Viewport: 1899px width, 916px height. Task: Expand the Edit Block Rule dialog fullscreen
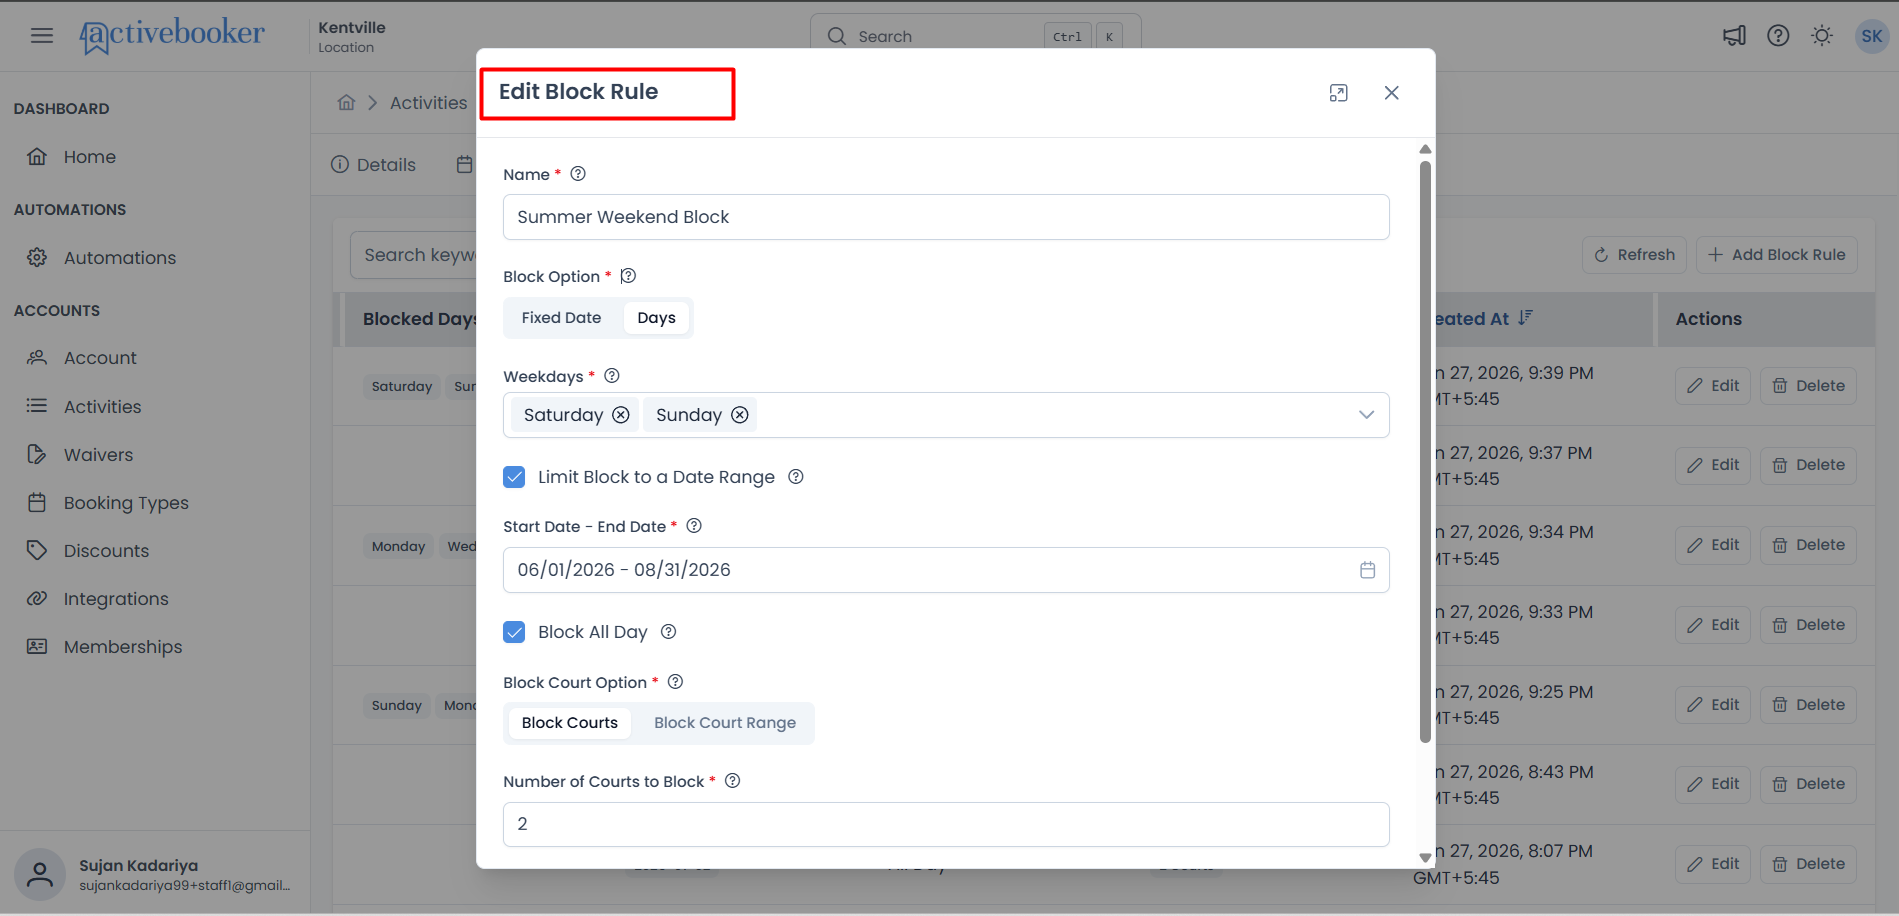(1338, 93)
